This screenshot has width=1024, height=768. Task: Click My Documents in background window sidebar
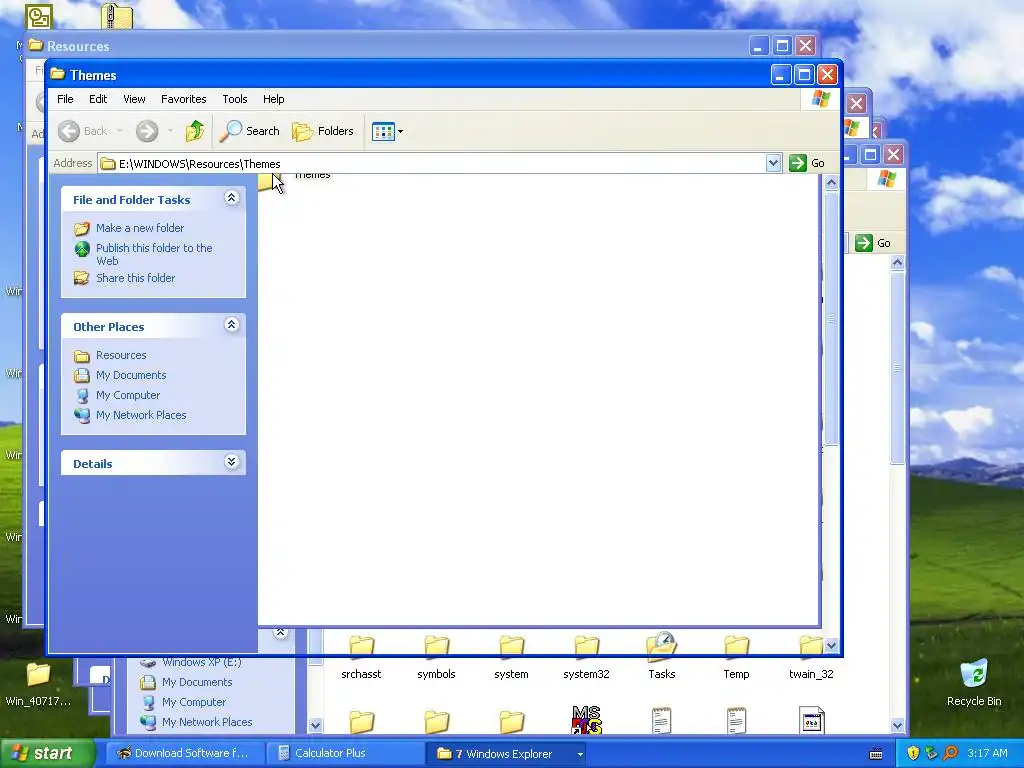(197, 682)
